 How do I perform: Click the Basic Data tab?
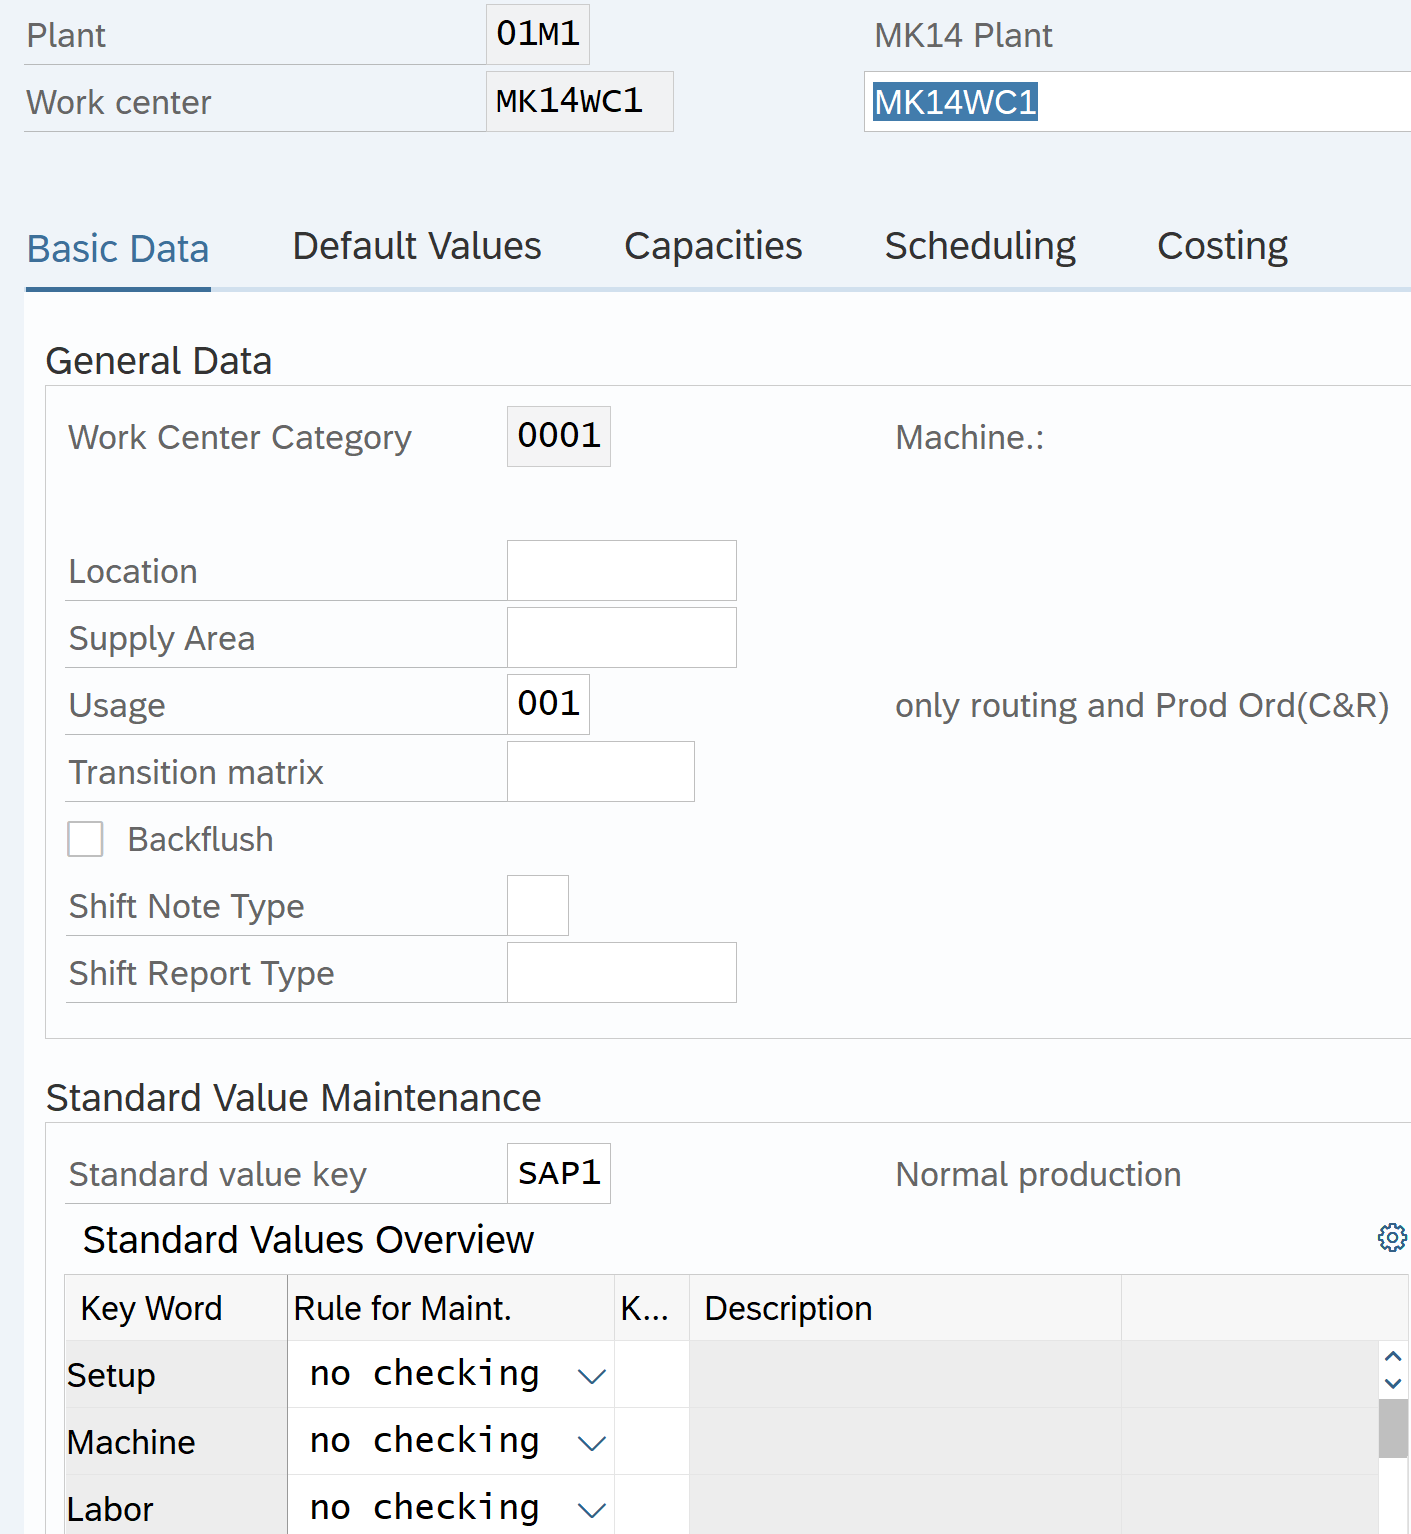point(118,248)
